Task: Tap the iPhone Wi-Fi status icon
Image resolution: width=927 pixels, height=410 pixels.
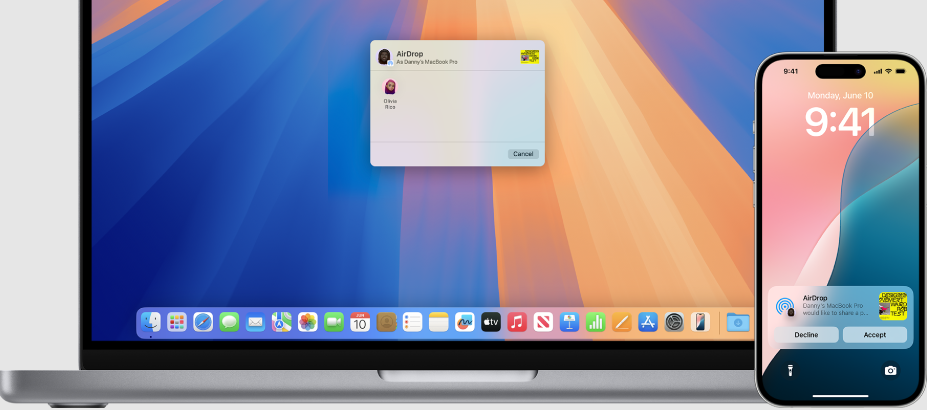Action: pos(889,71)
